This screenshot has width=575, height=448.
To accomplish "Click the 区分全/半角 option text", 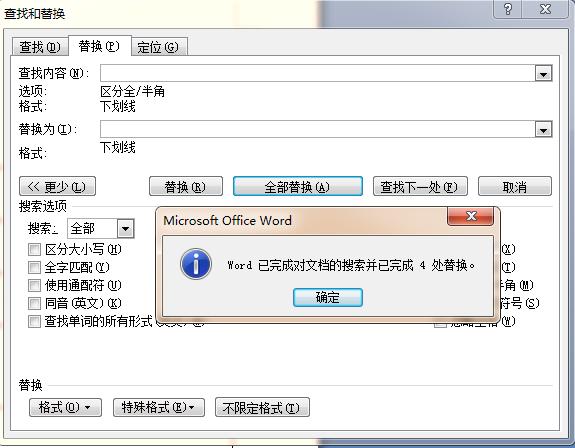I will 132,91.
